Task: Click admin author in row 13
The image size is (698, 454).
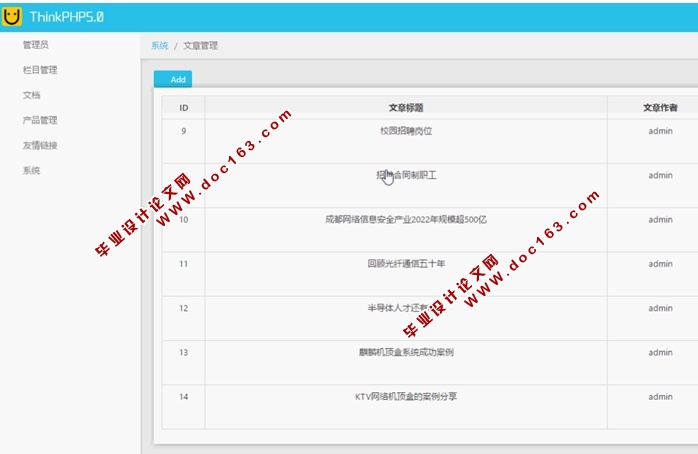Action: pos(660,352)
